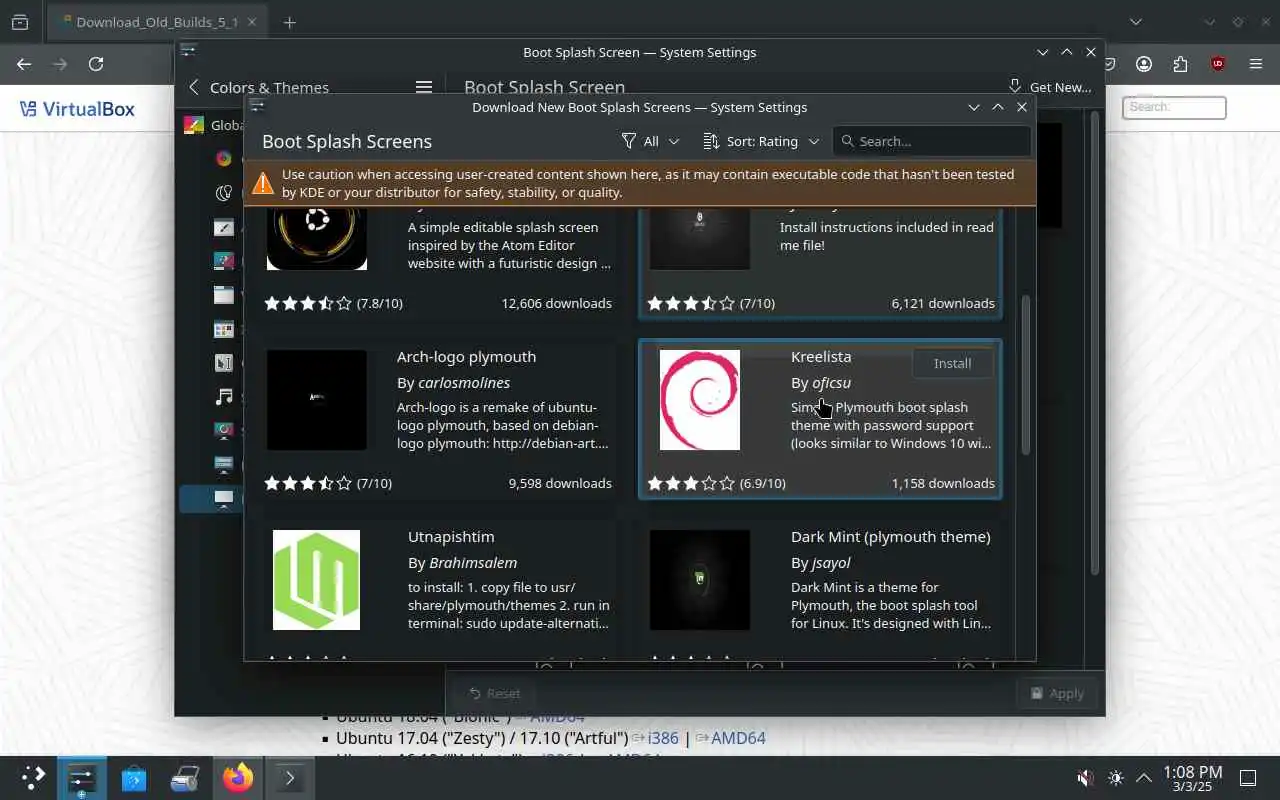The width and height of the screenshot is (1280, 800).
Task: Open author oficsu's profile link
Action: pyautogui.click(x=831, y=383)
